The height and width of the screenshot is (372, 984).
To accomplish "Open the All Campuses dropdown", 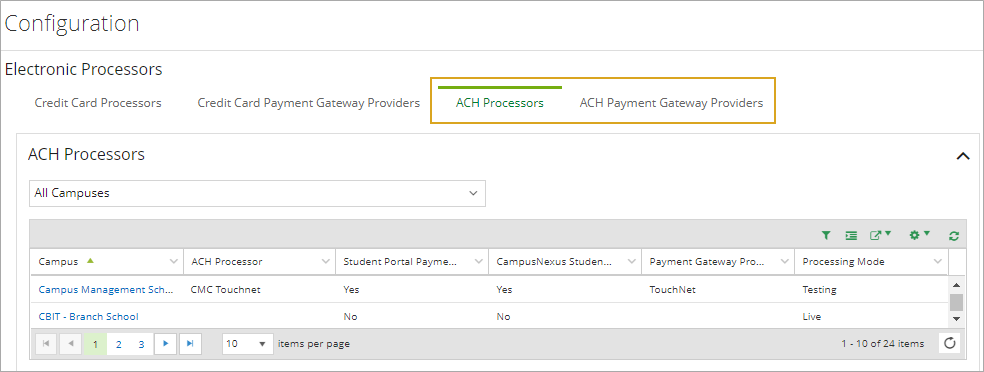I will [x=257, y=193].
